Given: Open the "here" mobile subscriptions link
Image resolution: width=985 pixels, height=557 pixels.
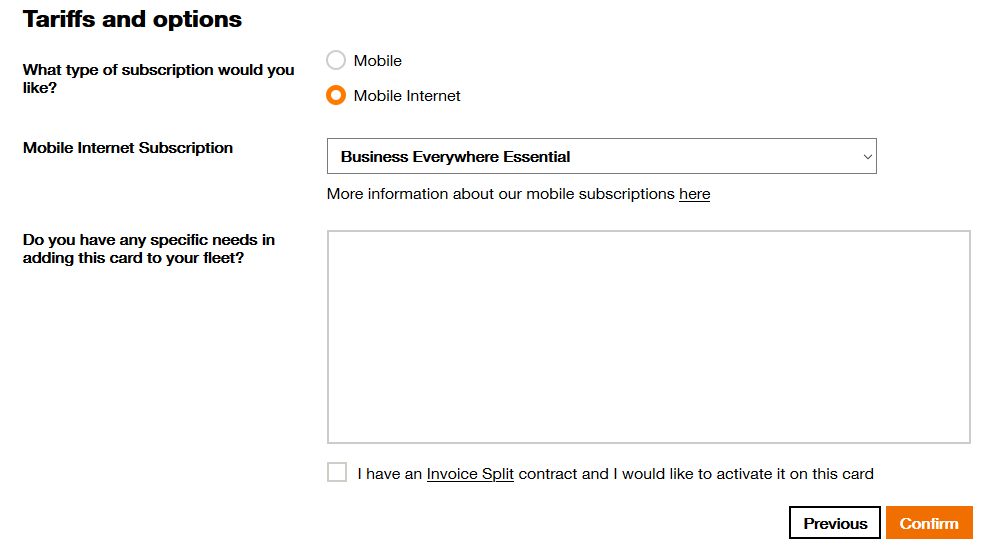Looking at the screenshot, I should [694, 194].
